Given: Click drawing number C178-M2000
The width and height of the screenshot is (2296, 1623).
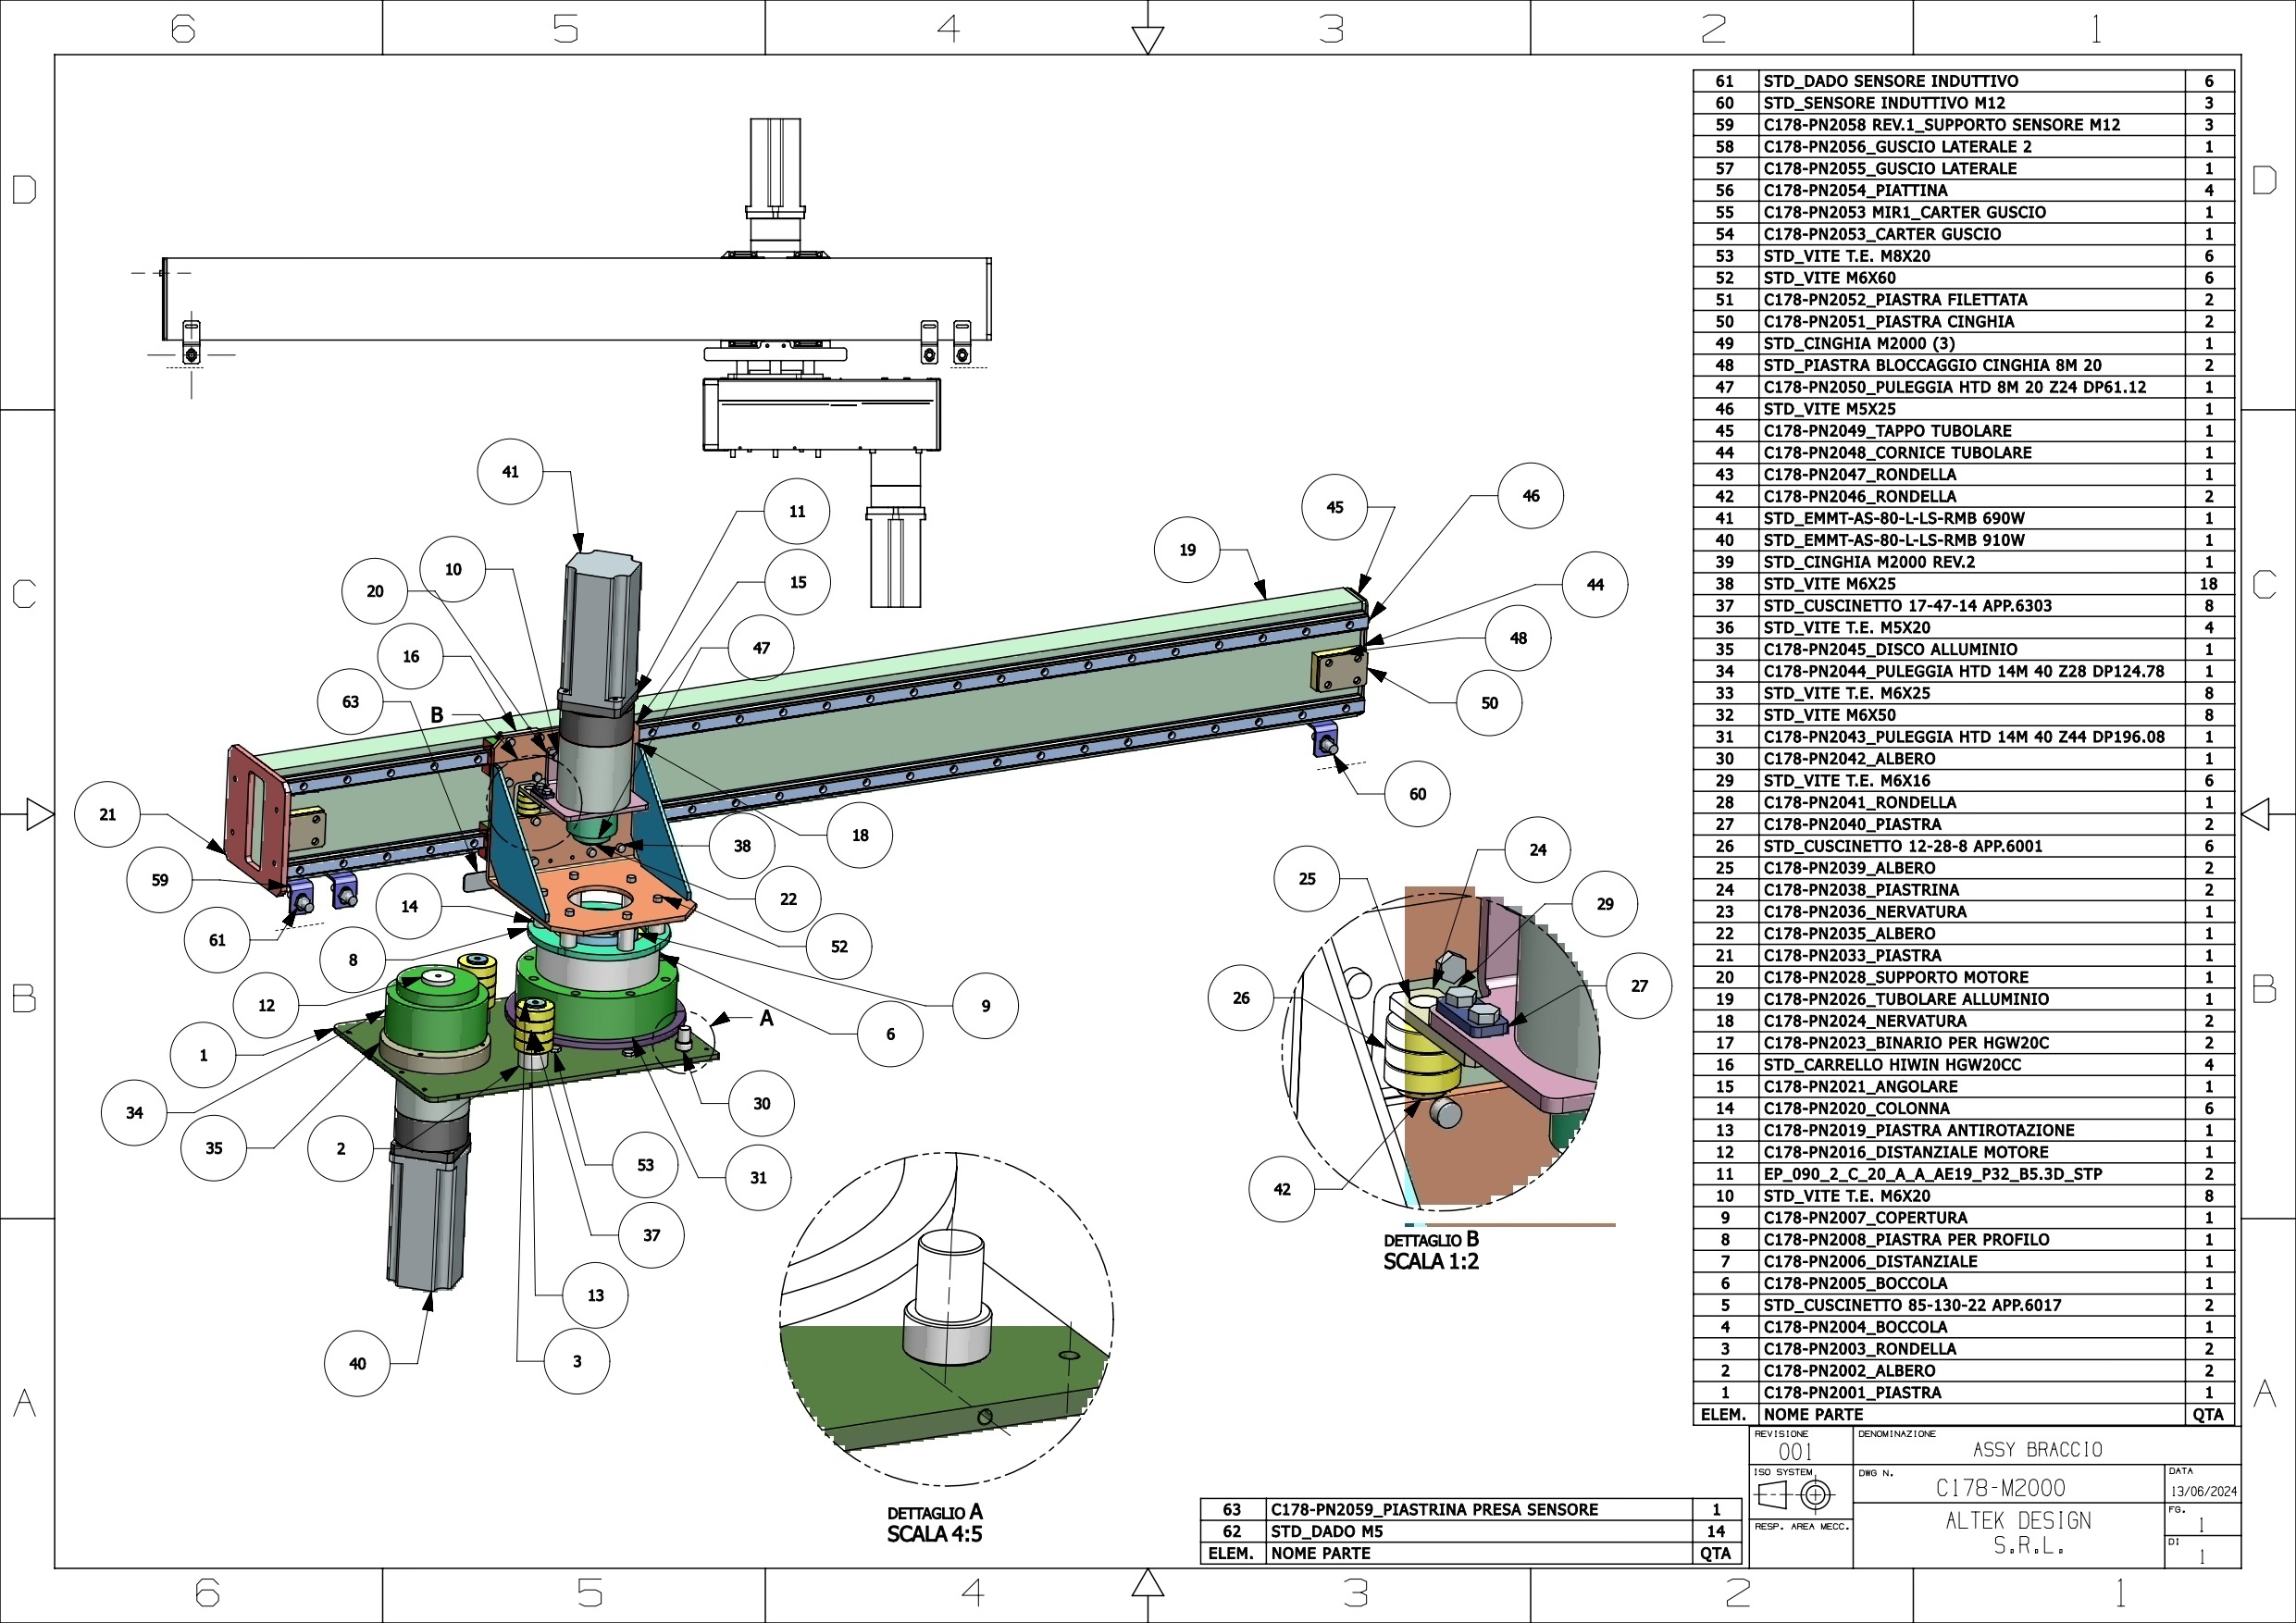Looking at the screenshot, I should tap(2001, 1488).
